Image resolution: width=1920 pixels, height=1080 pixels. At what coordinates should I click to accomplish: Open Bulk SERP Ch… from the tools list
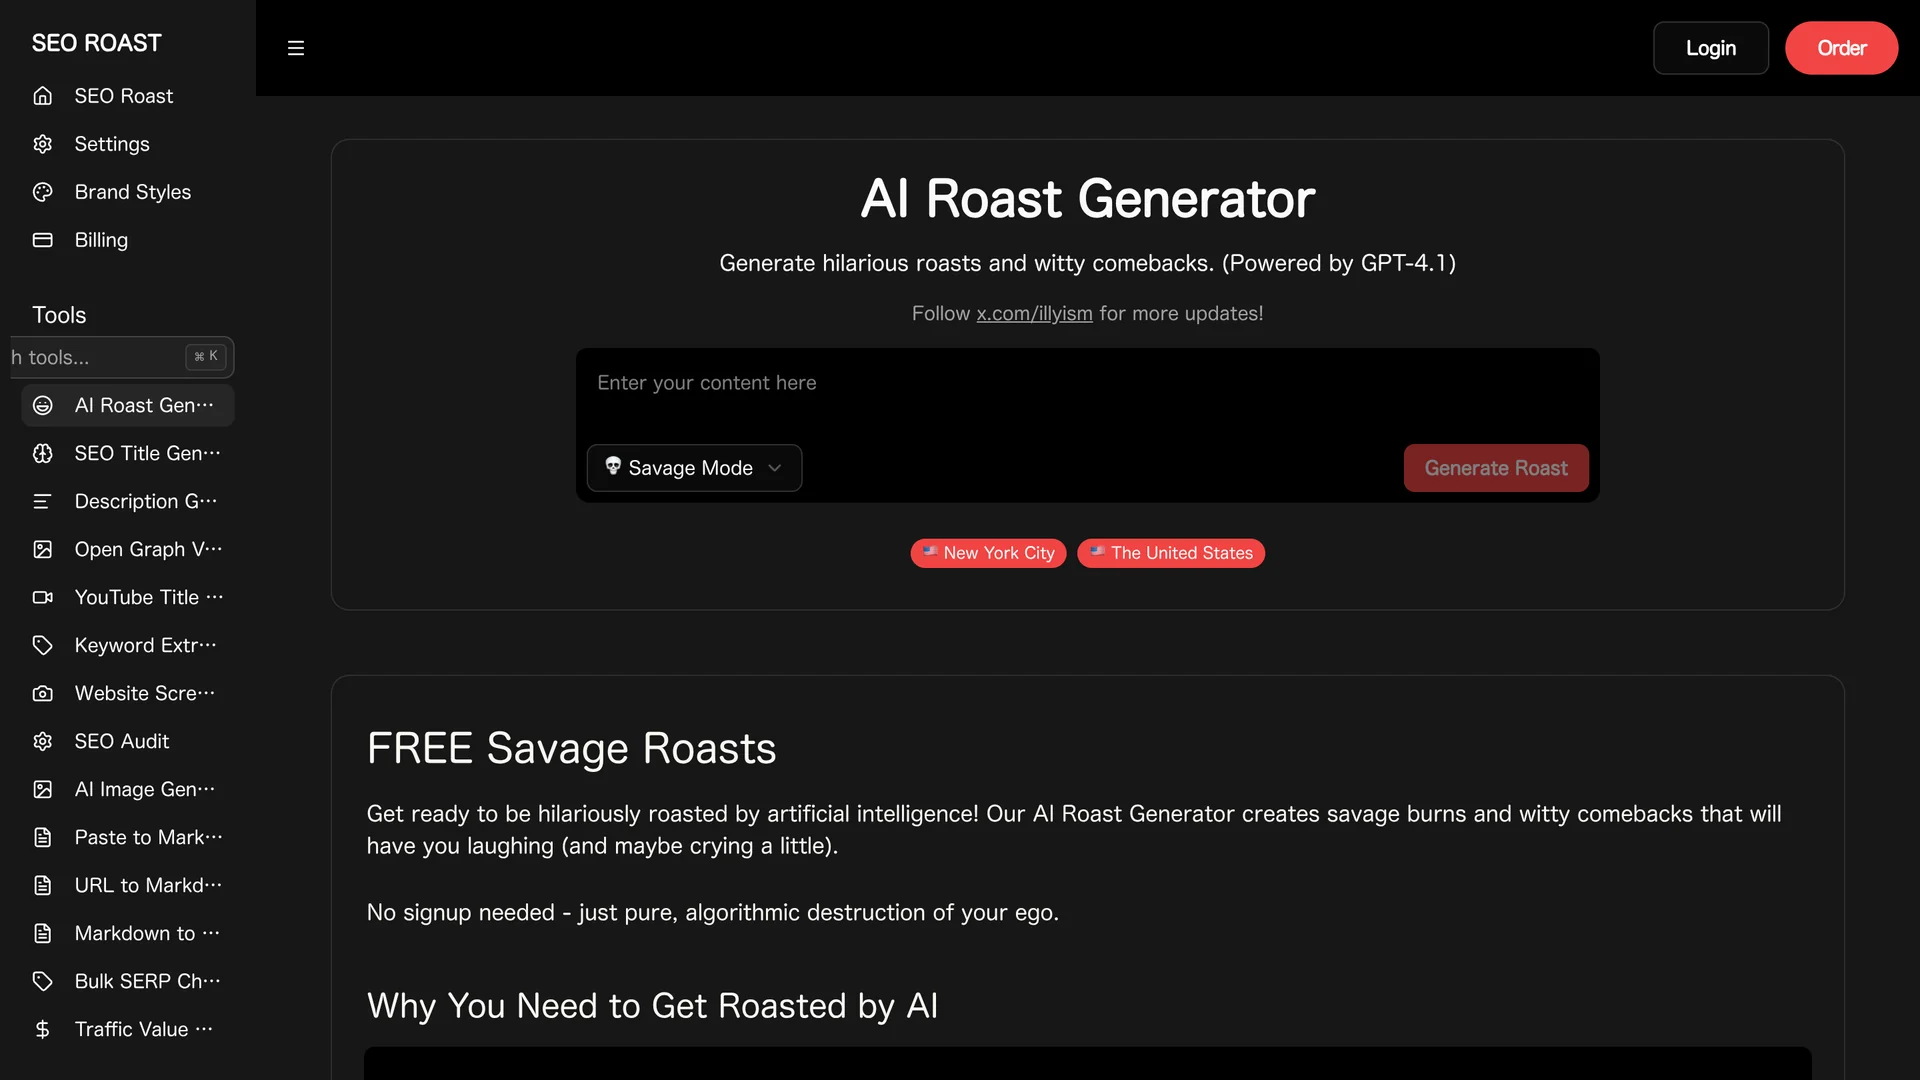pos(127,981)
